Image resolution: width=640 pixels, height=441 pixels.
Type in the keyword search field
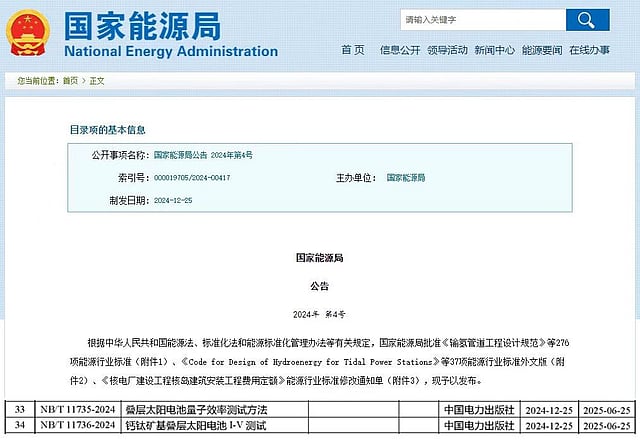pos(480,20)
